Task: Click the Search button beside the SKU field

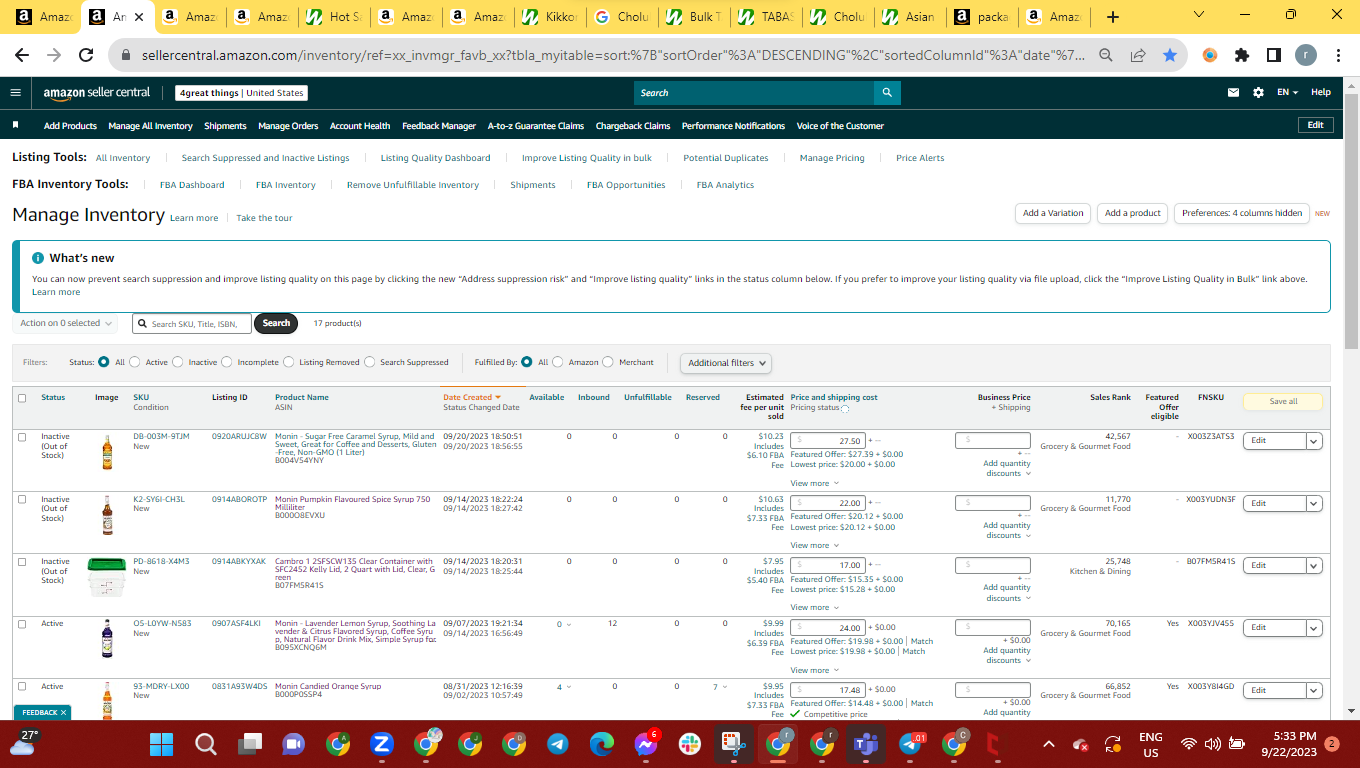Action: tap(276, 323)
